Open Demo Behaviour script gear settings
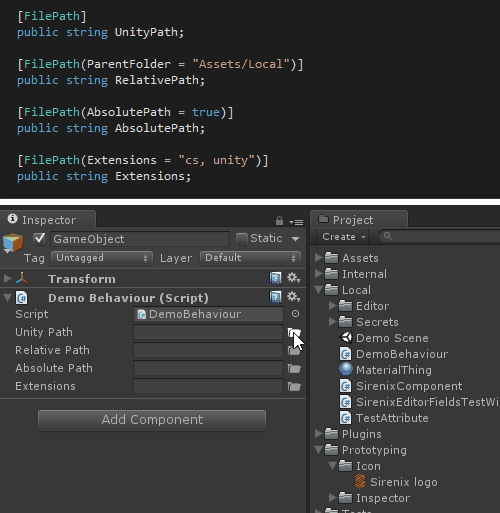This screenshot has height=513, width=500. coord(294,296)
